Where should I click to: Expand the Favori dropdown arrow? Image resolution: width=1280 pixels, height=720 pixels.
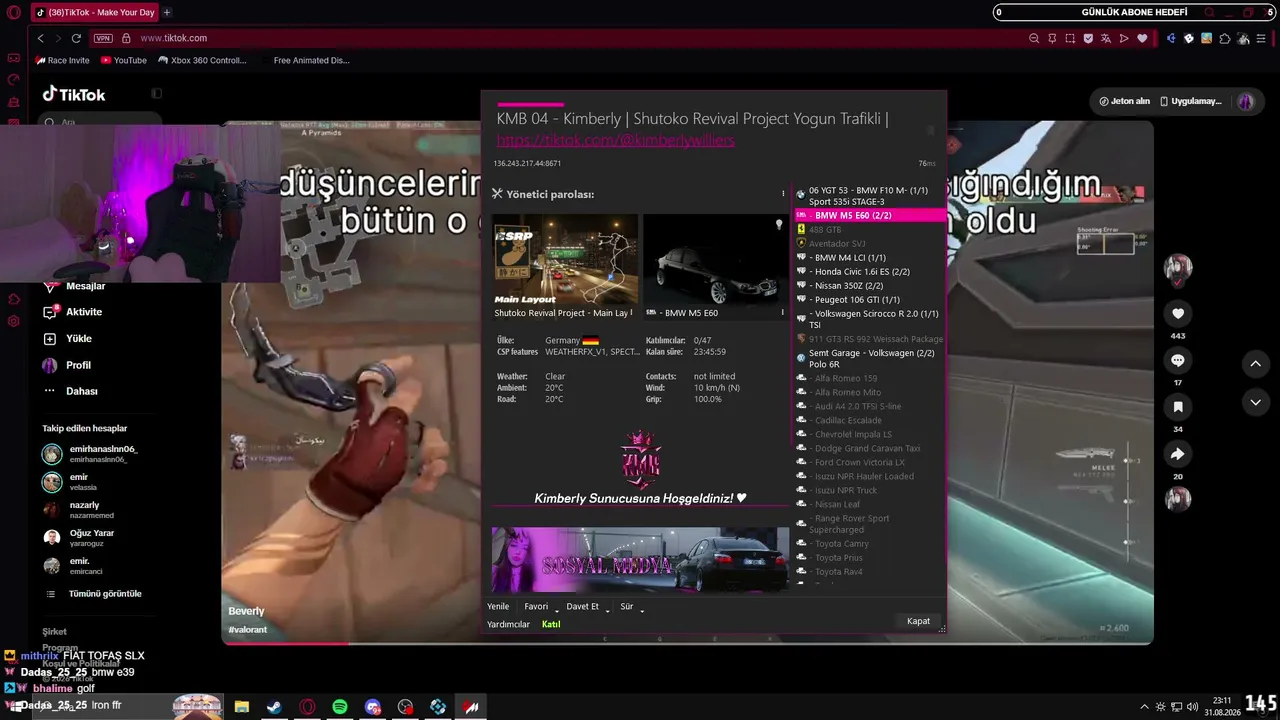click(x=557, y=609)
